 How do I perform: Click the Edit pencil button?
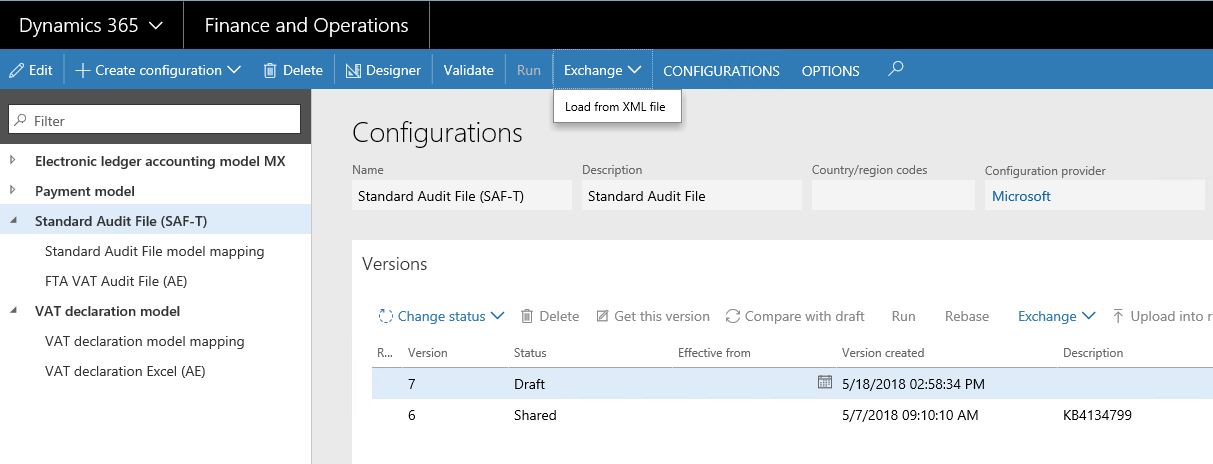(30, 70)
